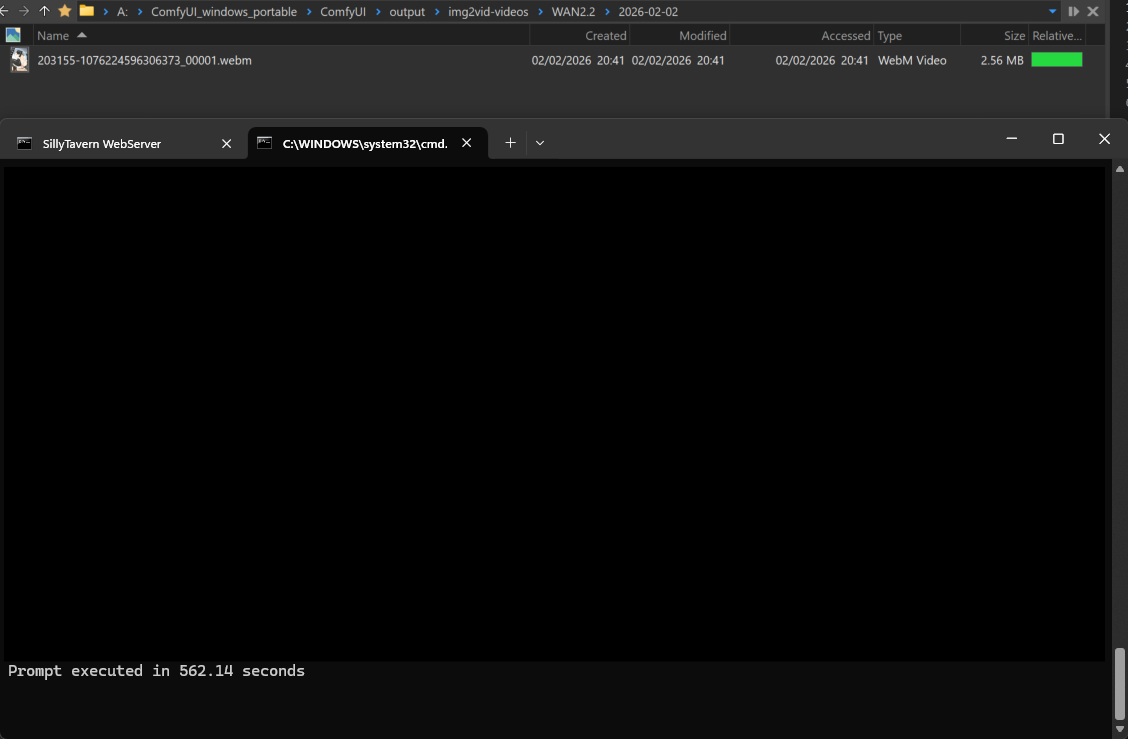Navigate up one folder level
This screenshot has width=1128, height=739.
44,12
